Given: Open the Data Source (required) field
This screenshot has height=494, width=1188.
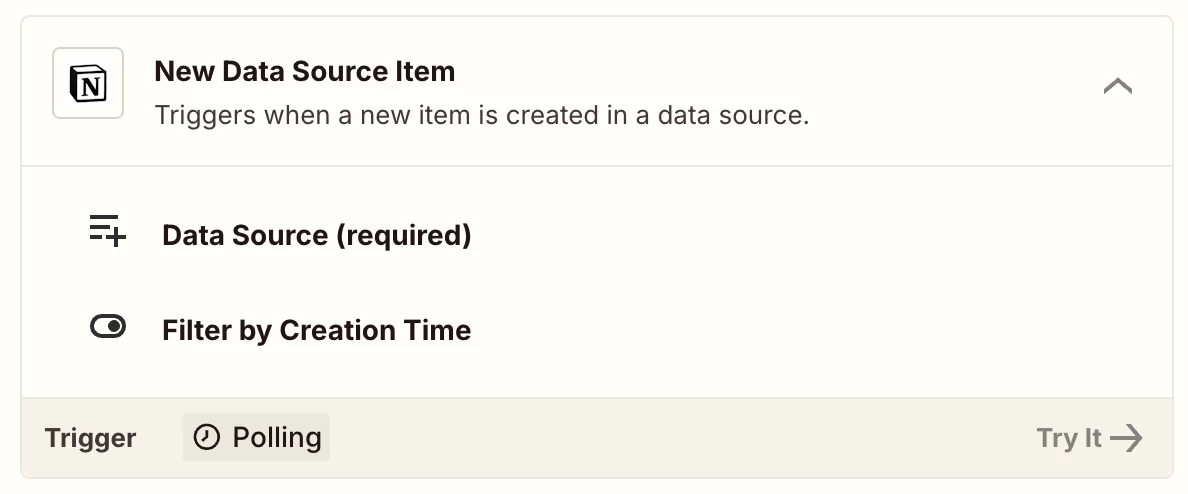Looking at the screenshot, I should coord(316,236).
